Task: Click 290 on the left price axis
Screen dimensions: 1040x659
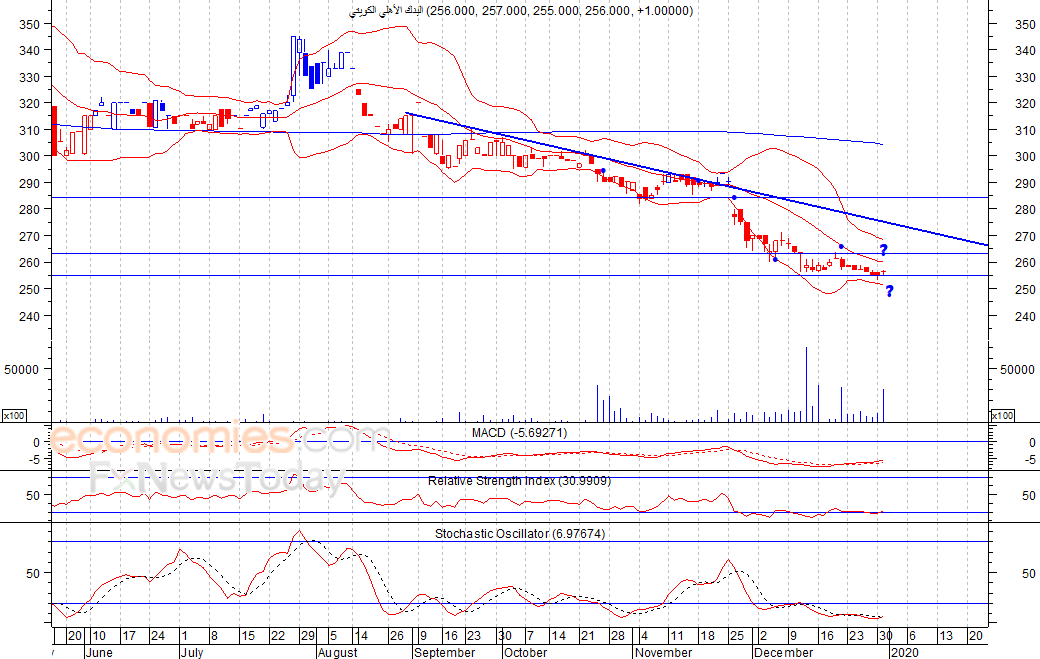Action: coord(29,183)
